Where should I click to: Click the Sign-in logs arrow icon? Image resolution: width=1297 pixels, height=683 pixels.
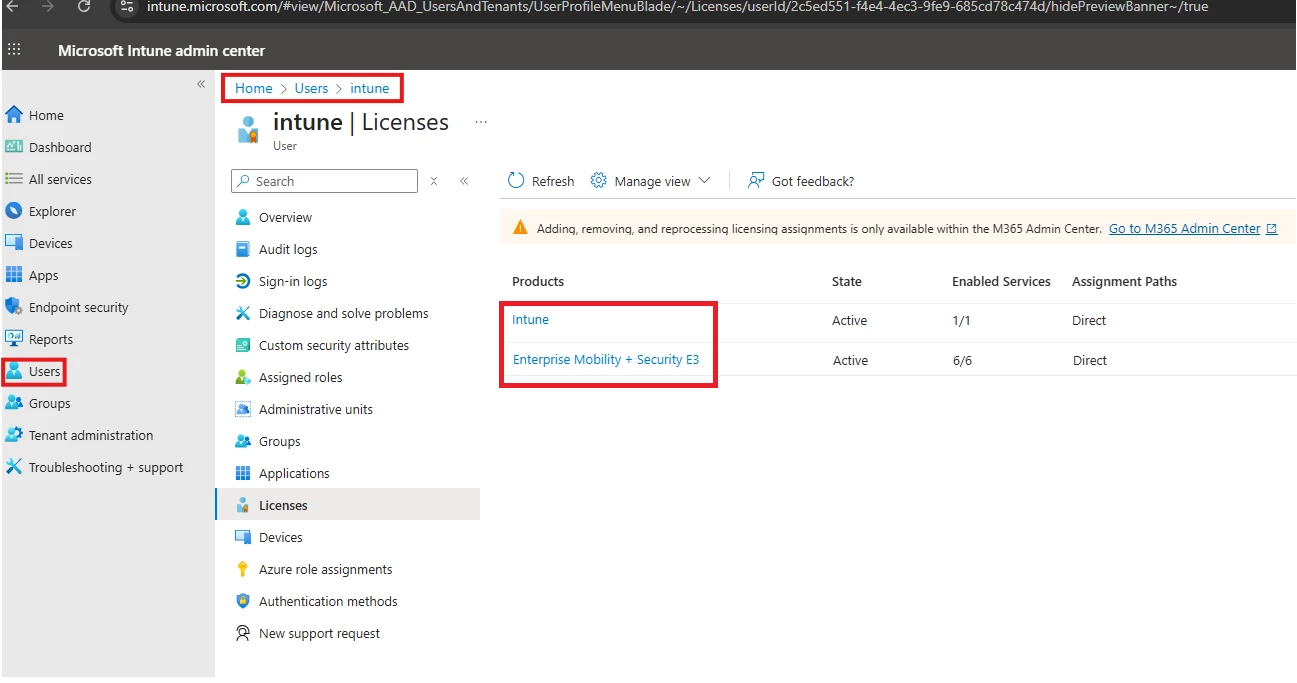pyautogui.click(x=243, y=281)
